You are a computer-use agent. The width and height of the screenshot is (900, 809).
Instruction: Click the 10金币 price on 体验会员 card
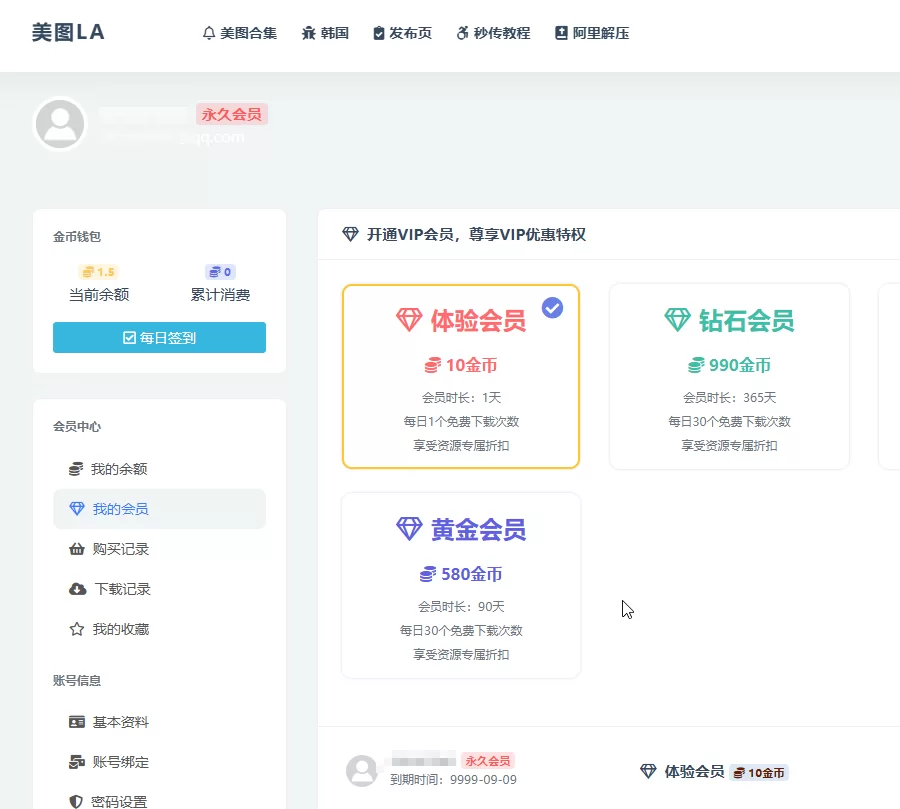point(461,365)
